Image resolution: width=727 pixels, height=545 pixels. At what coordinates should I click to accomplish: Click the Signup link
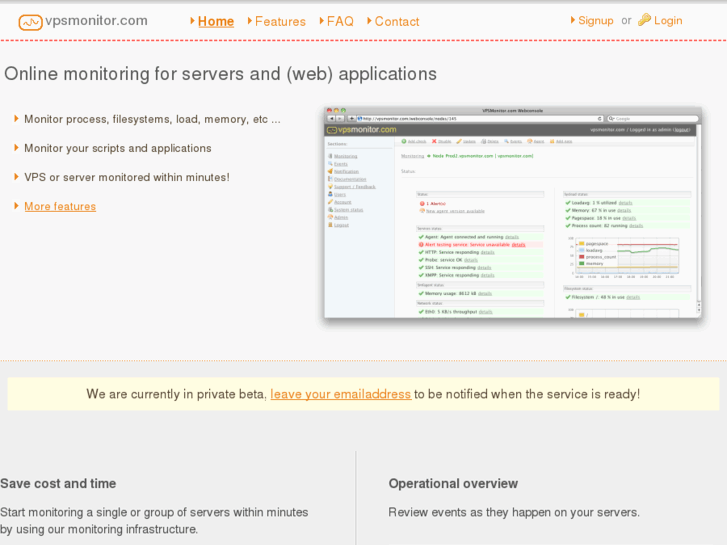[595, 20]
